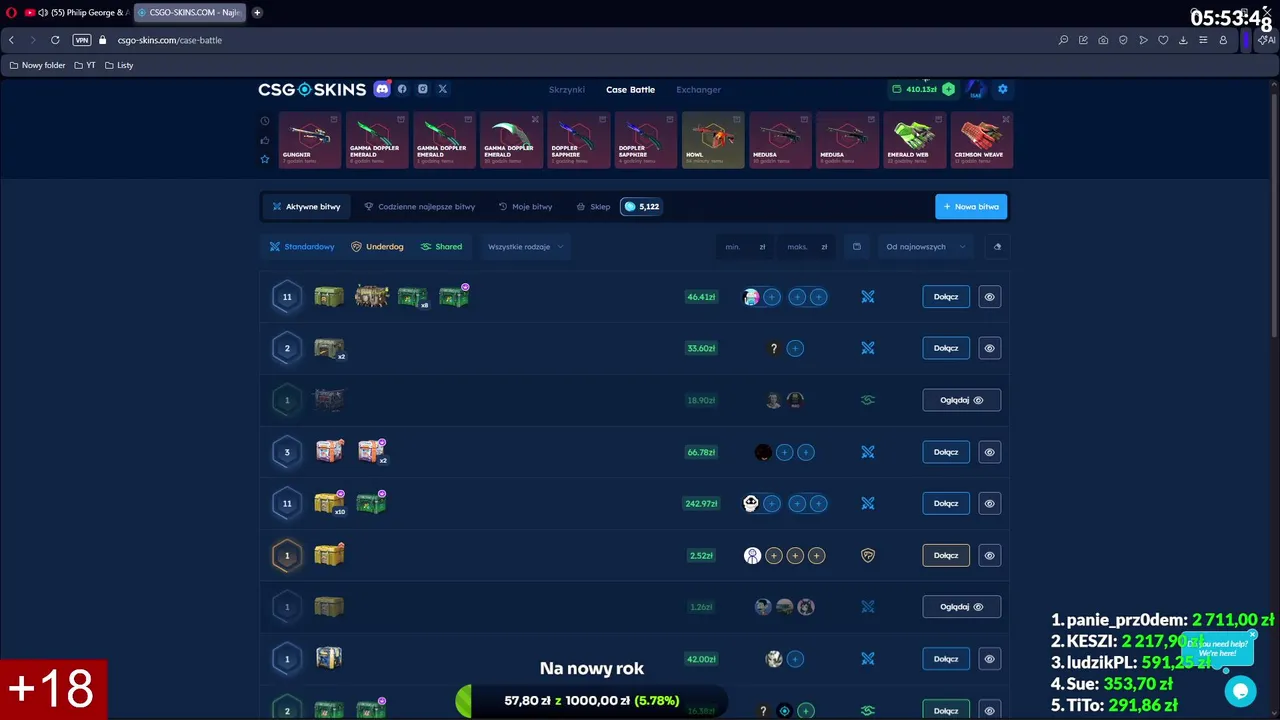Viewport: 1280px width, 720px height.
Task: Toggle the Shared battle filter
Action: tap(441, 247)
